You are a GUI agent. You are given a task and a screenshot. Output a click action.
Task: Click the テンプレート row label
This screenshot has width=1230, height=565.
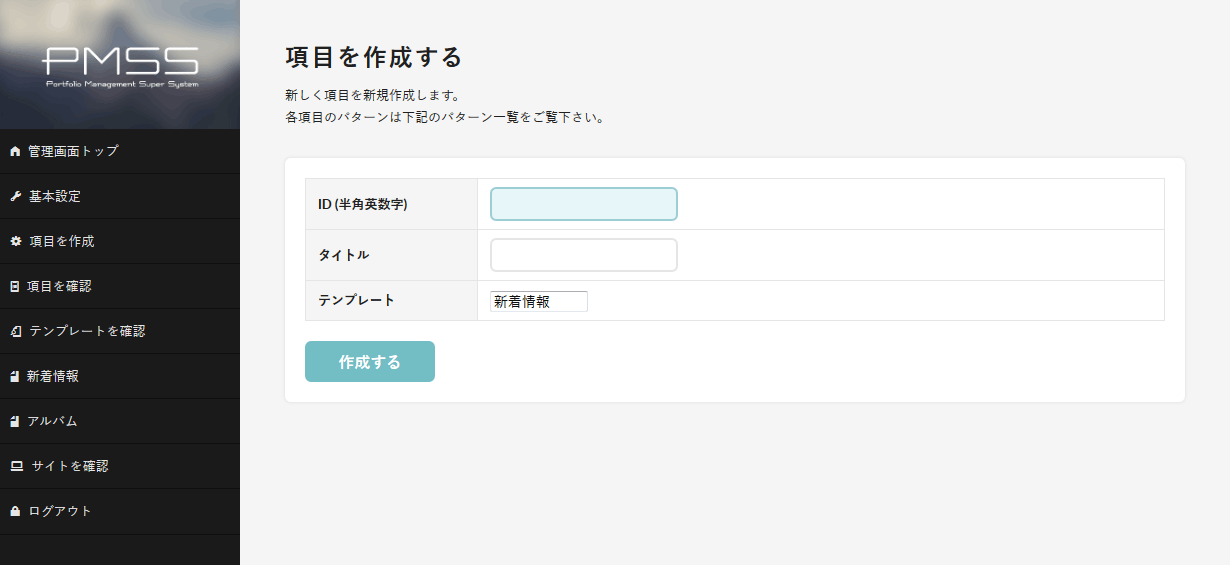(357, 300)
